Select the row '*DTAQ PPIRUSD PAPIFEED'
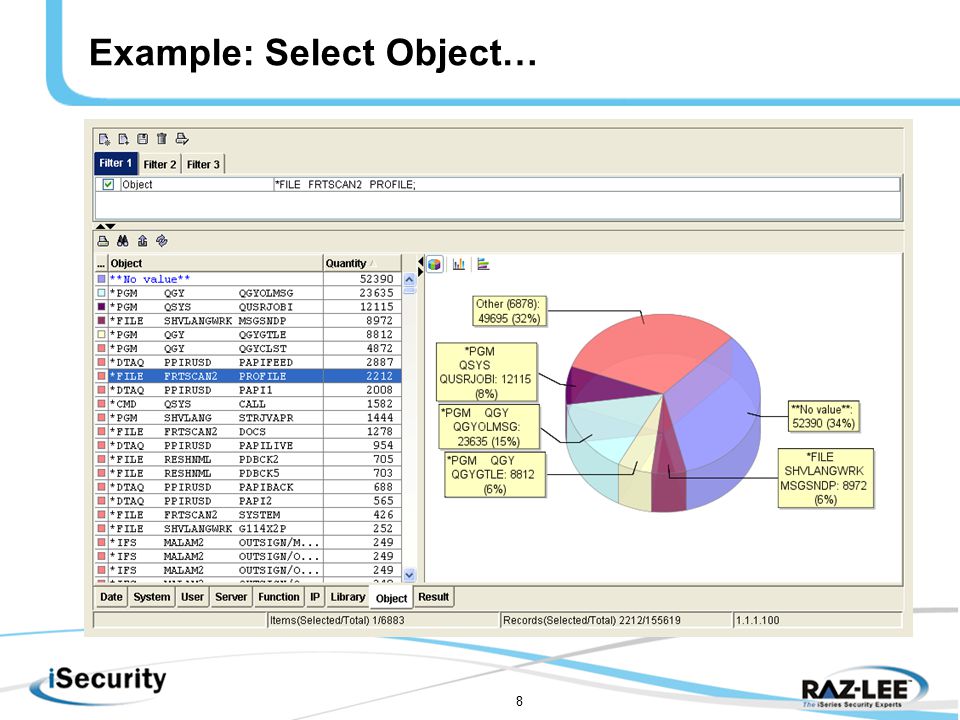This screenshot has height=720, width=960. pyautogui.click(x=248, y=362)
